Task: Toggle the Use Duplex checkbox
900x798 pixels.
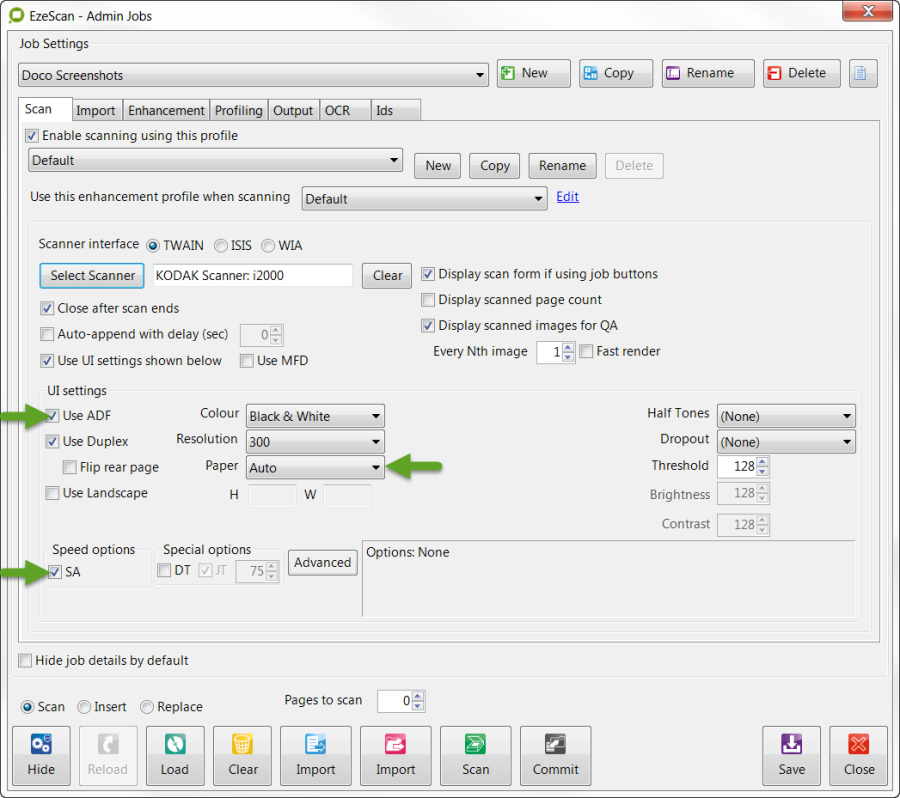Action: point(53,441)
